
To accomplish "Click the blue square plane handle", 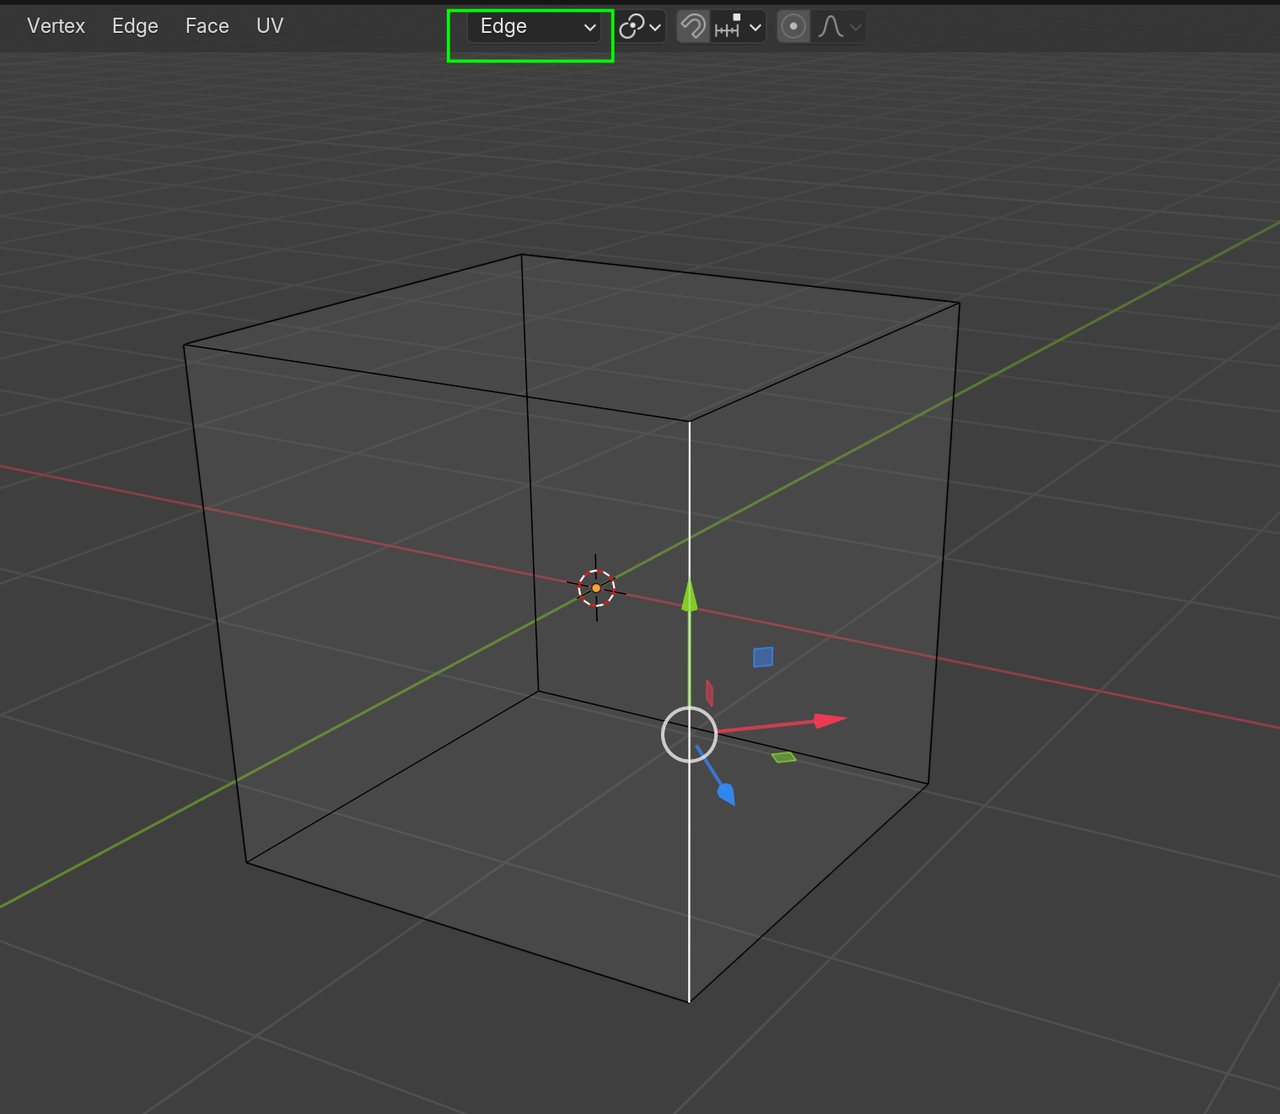I will click(763, 657).
